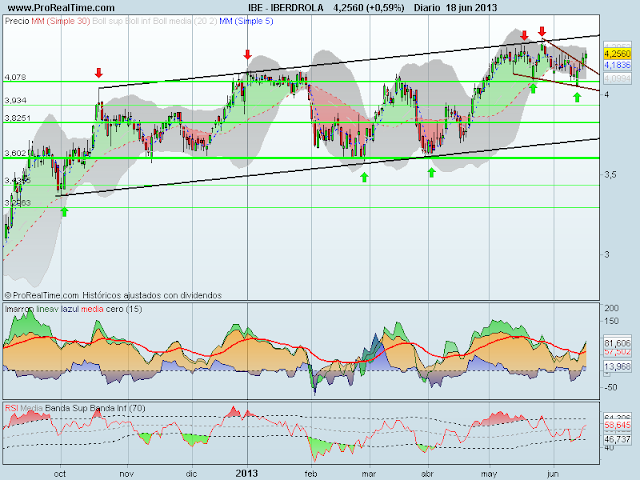
Task: Click the feb month label on time axis
Action: [x=311, y=474]
